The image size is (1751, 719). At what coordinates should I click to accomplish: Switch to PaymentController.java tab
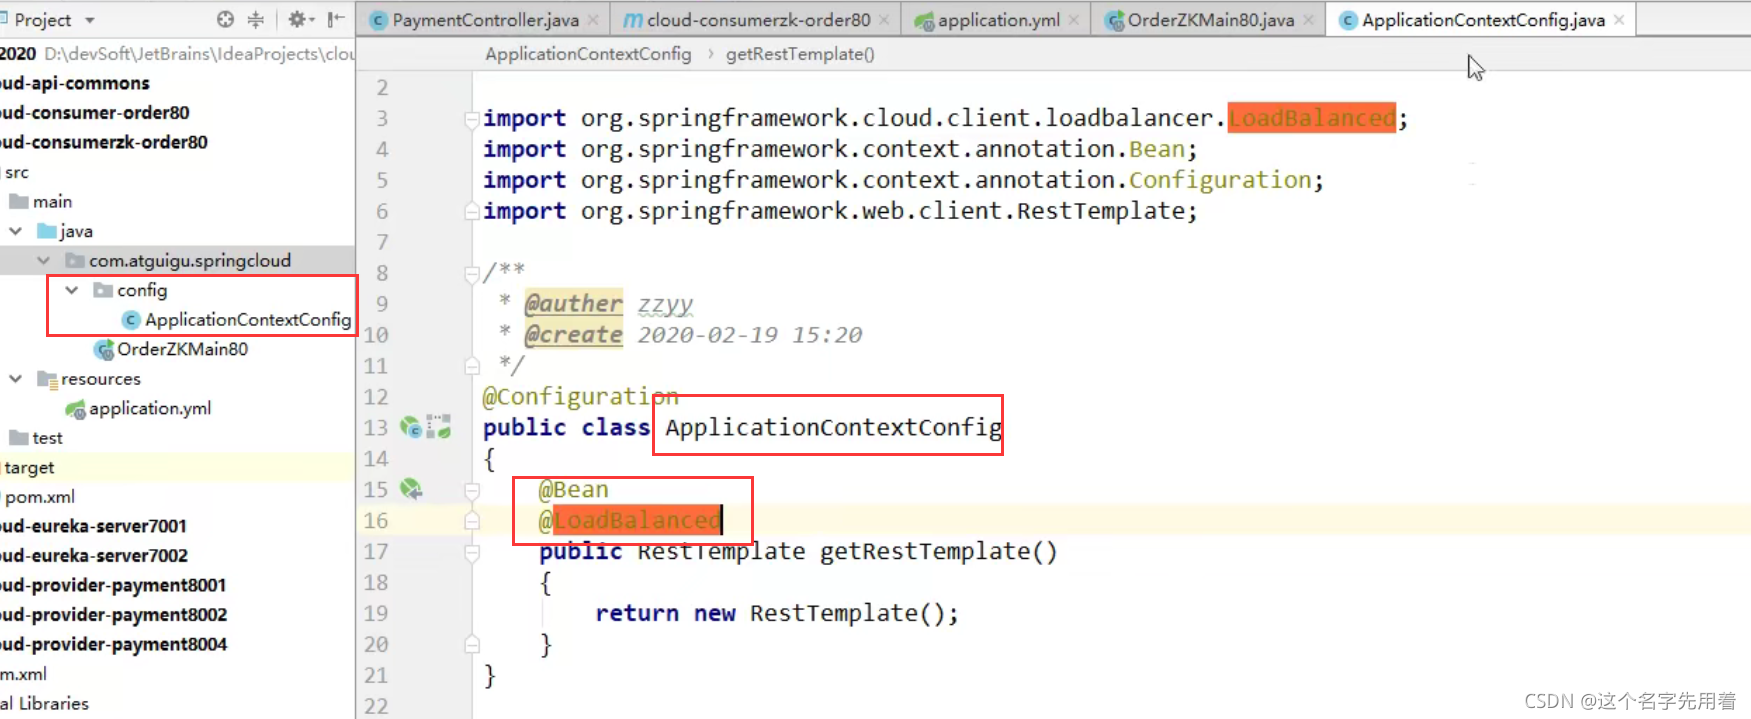click(x=485, y=20)
